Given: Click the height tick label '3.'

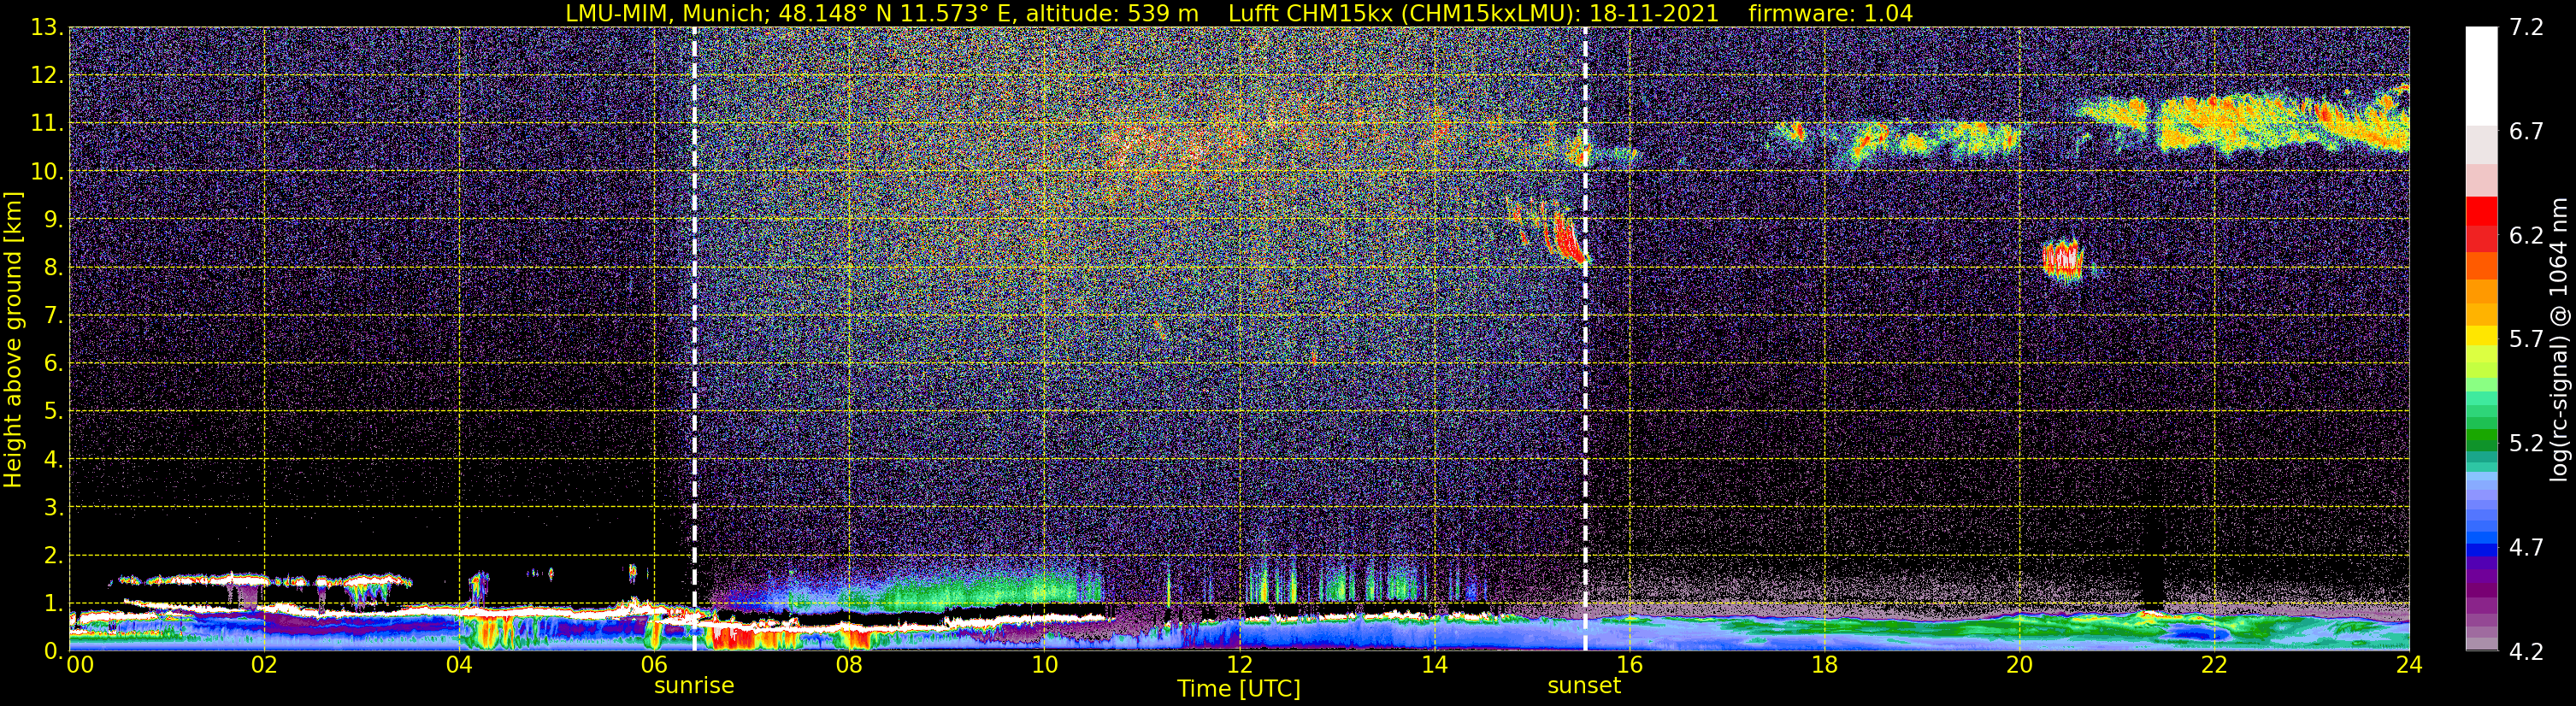Looking at the screenshot, I should [x=54, y=508].
